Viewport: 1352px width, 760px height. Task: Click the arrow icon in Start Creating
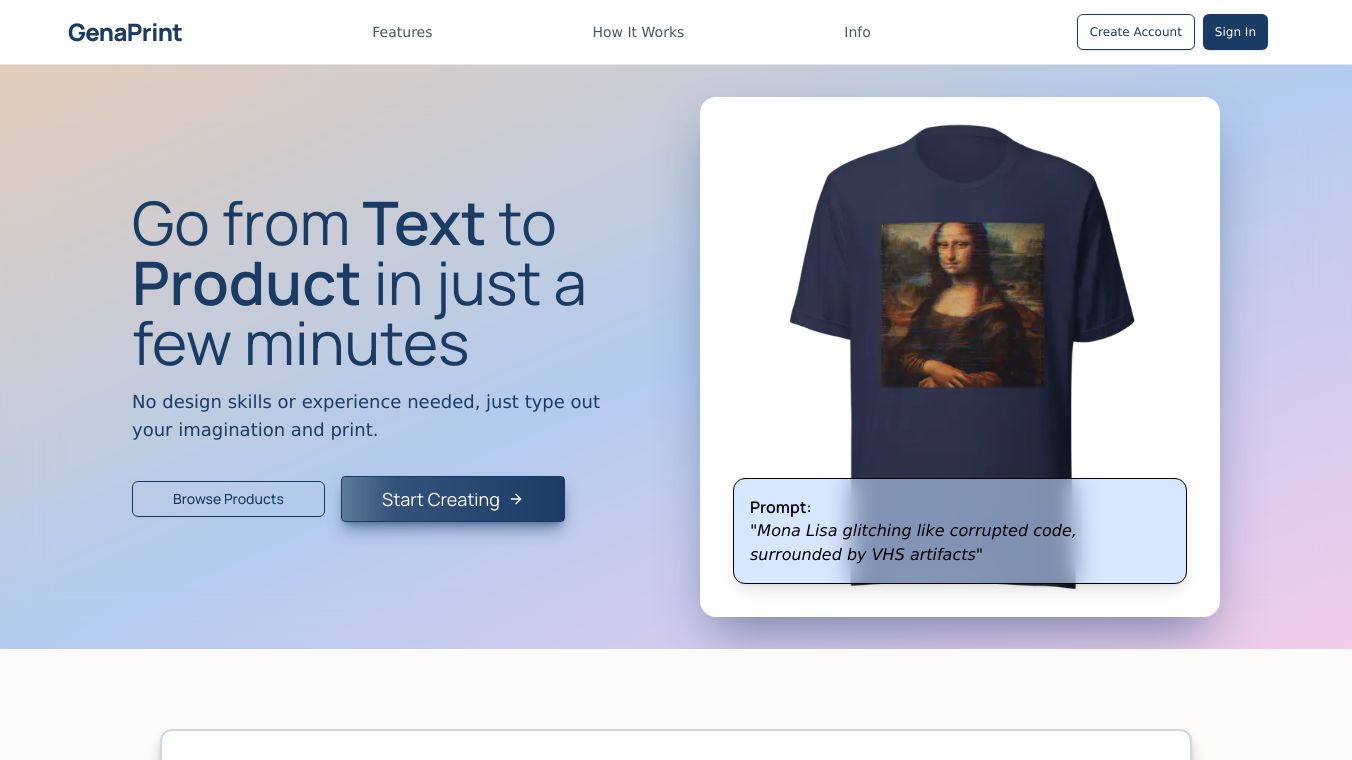click(516, 499)
